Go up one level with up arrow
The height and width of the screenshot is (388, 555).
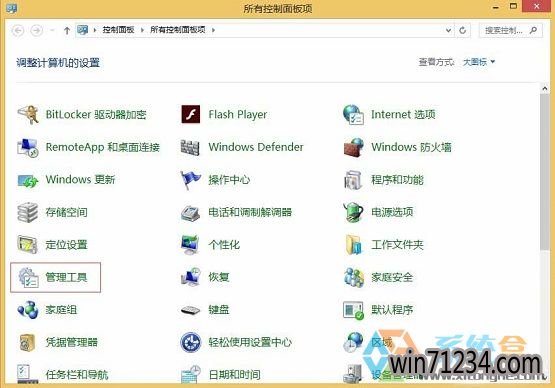(x=67, y=30)
